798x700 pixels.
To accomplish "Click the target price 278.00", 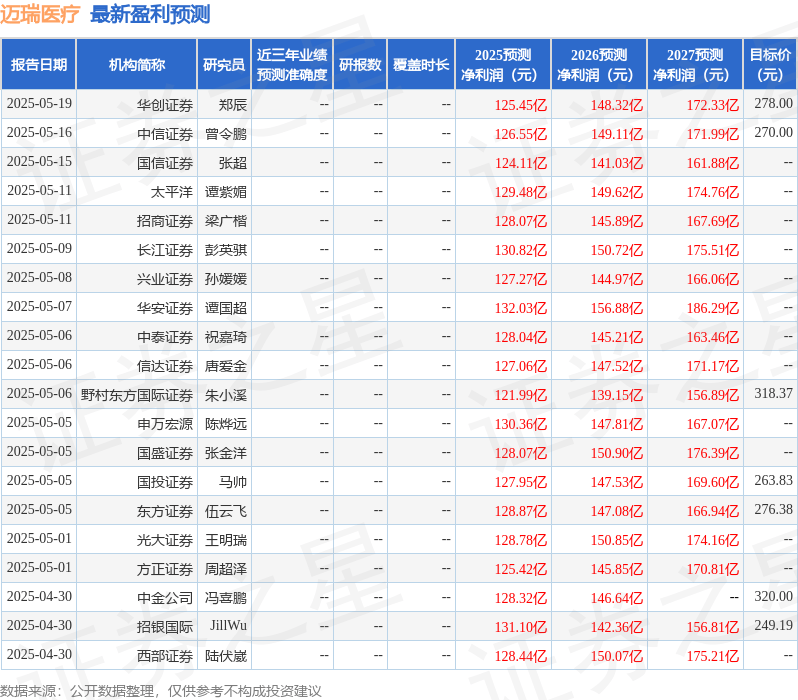I will (x=773, y=103).
